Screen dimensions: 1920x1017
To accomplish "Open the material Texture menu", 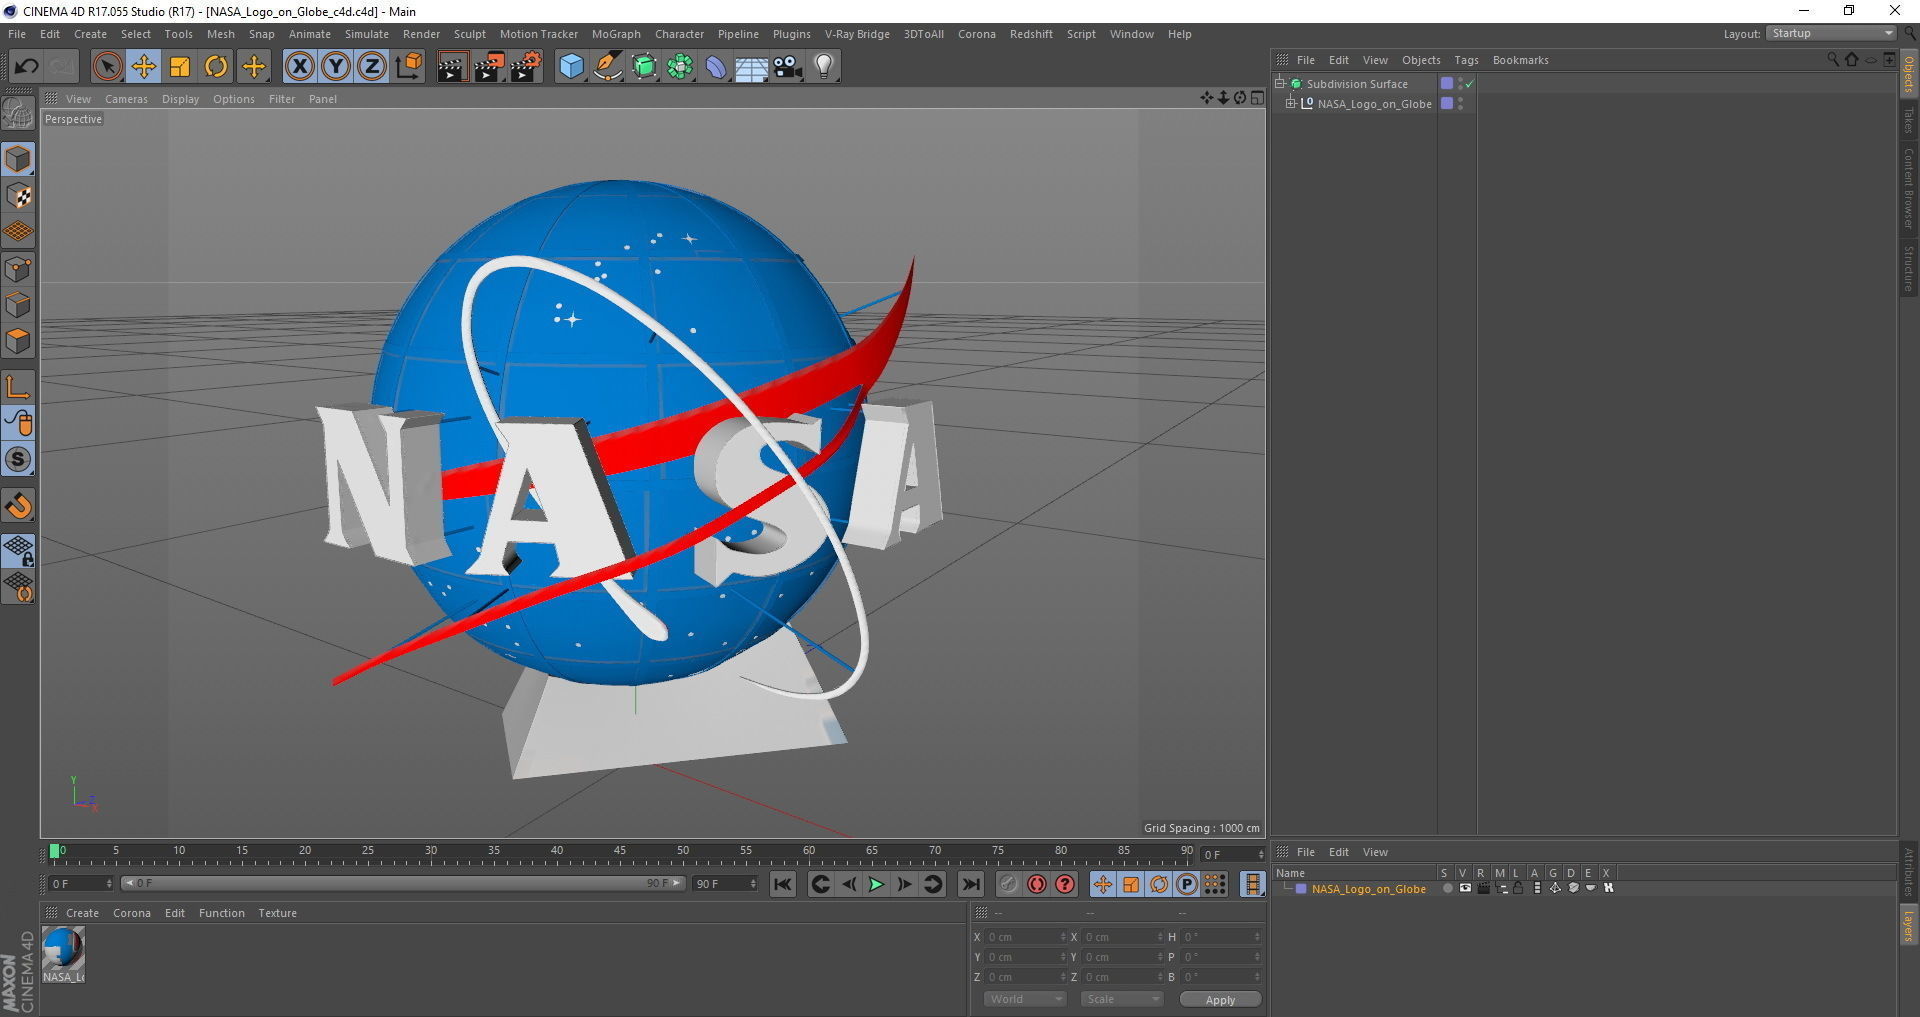I will (x=277, y=913).
